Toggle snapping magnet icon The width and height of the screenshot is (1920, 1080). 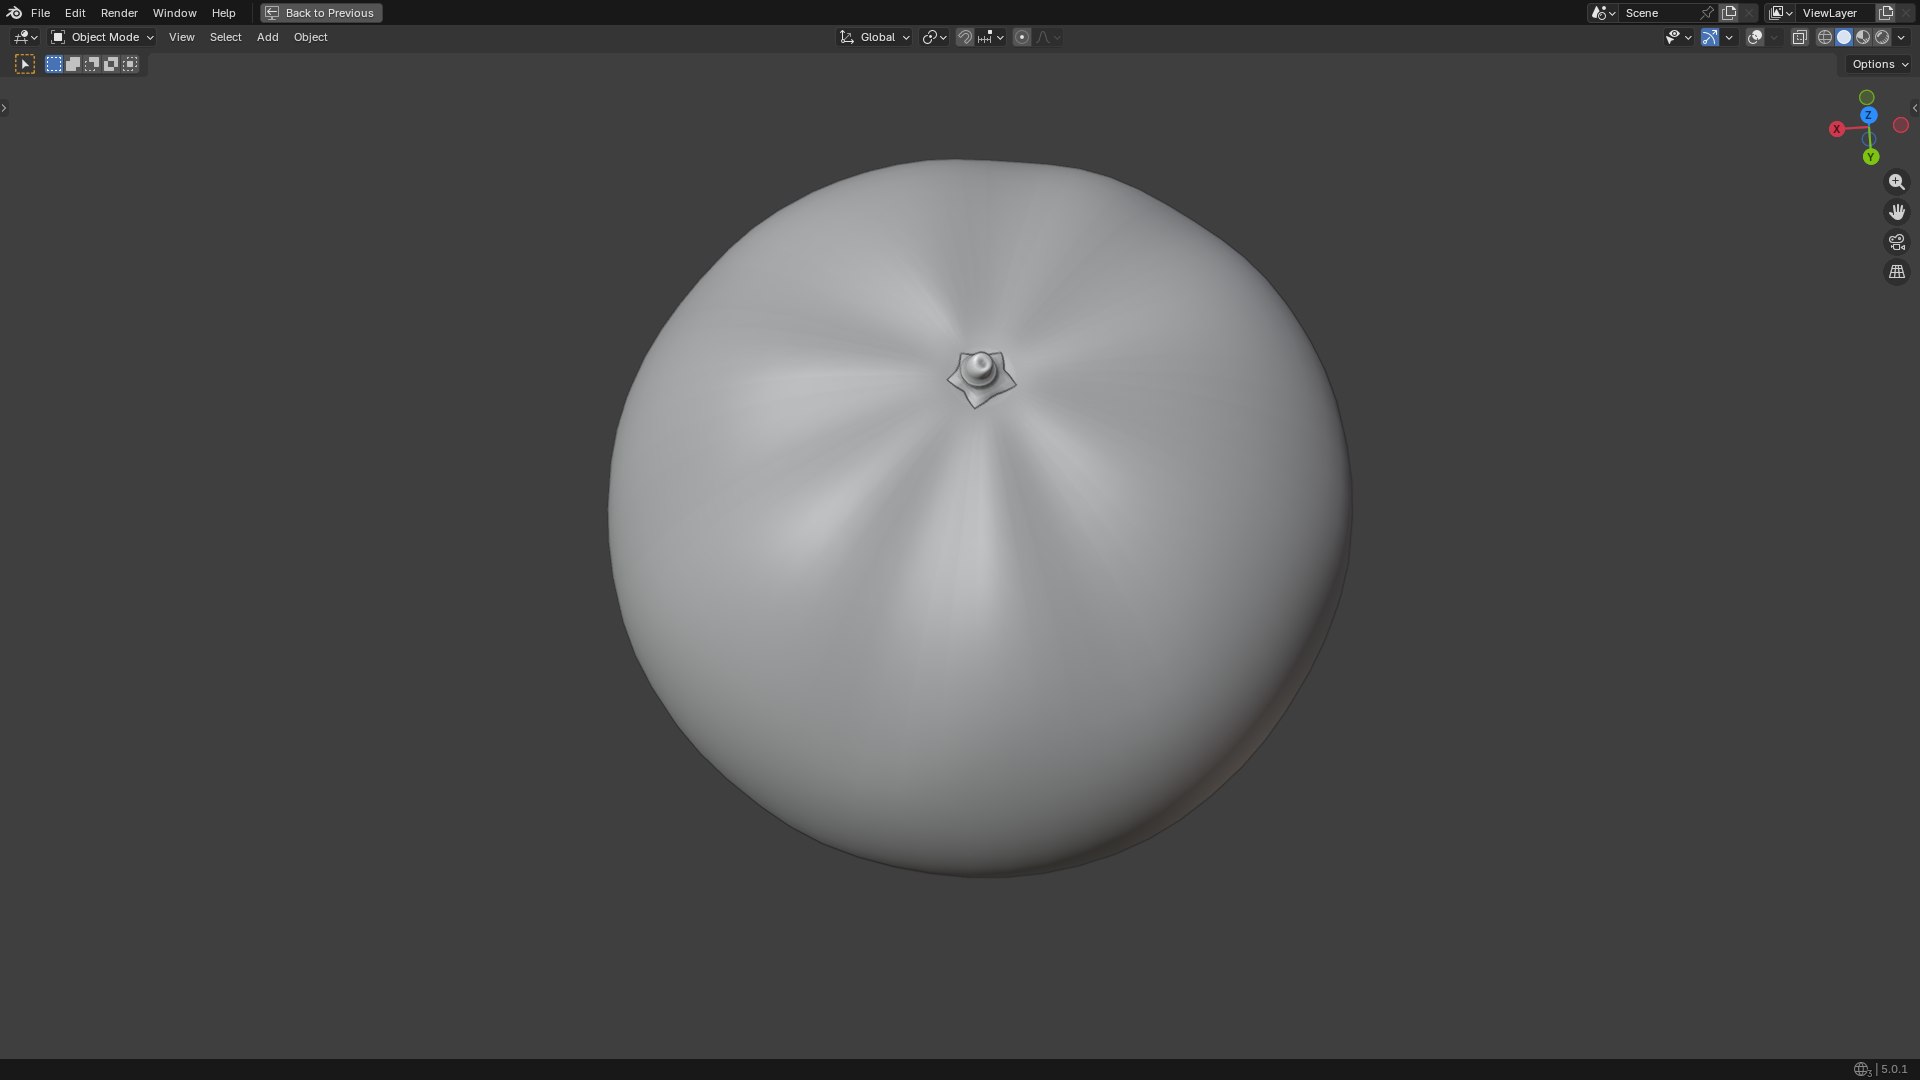(965, 37)
